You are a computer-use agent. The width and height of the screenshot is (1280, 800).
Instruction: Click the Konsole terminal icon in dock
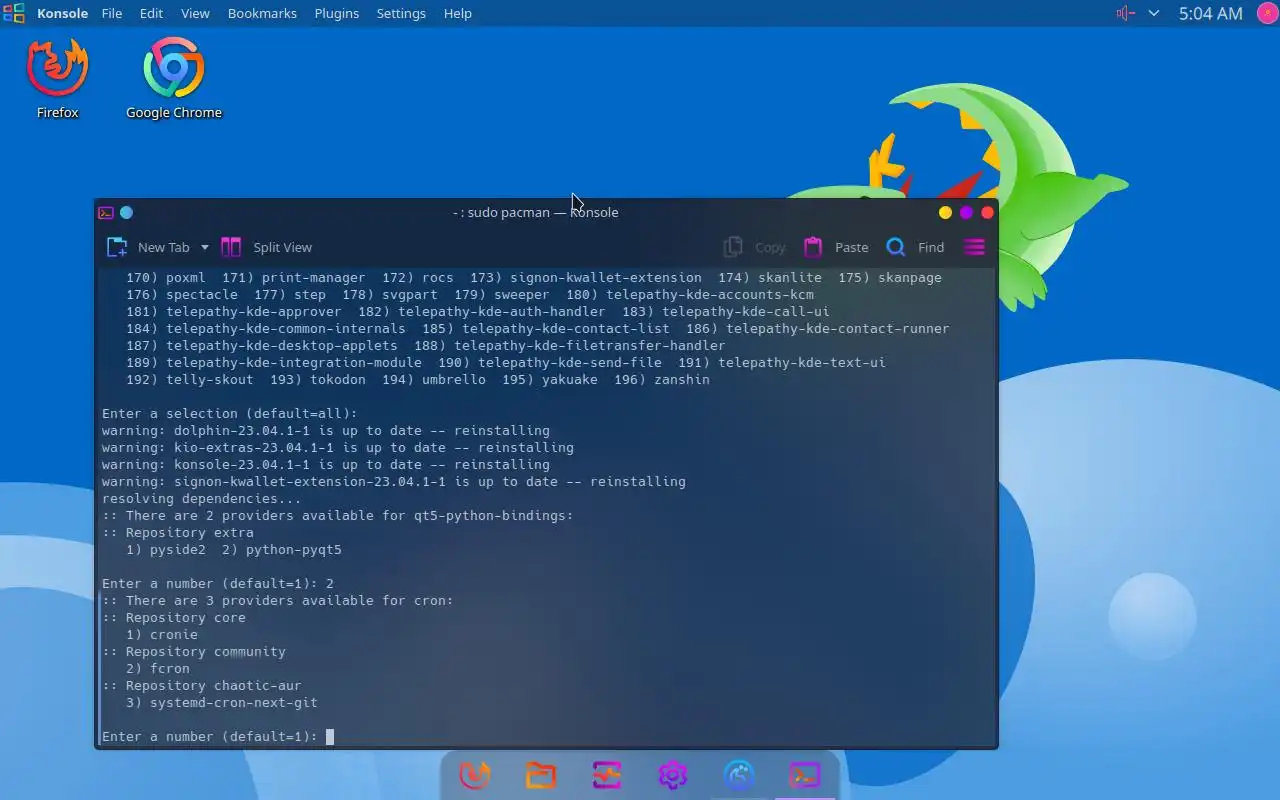[x=805, y=775]
